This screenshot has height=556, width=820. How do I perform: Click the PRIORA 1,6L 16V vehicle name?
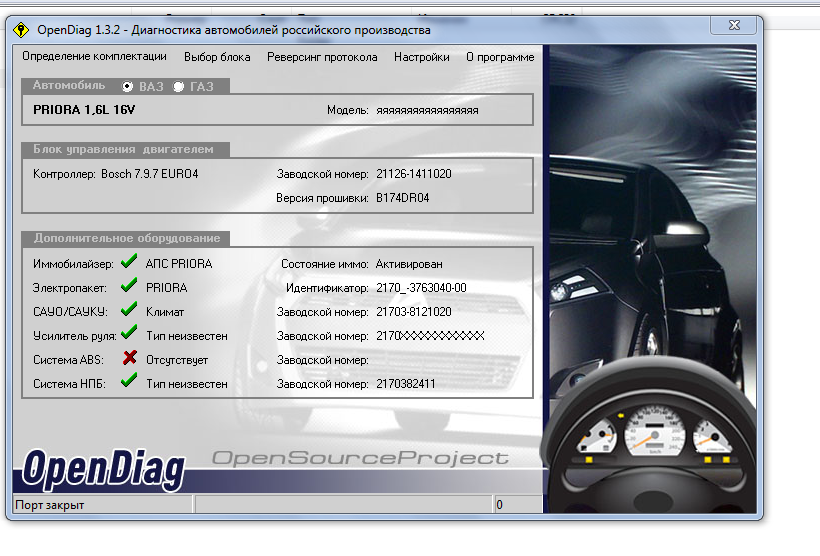(x=84, y=110)
